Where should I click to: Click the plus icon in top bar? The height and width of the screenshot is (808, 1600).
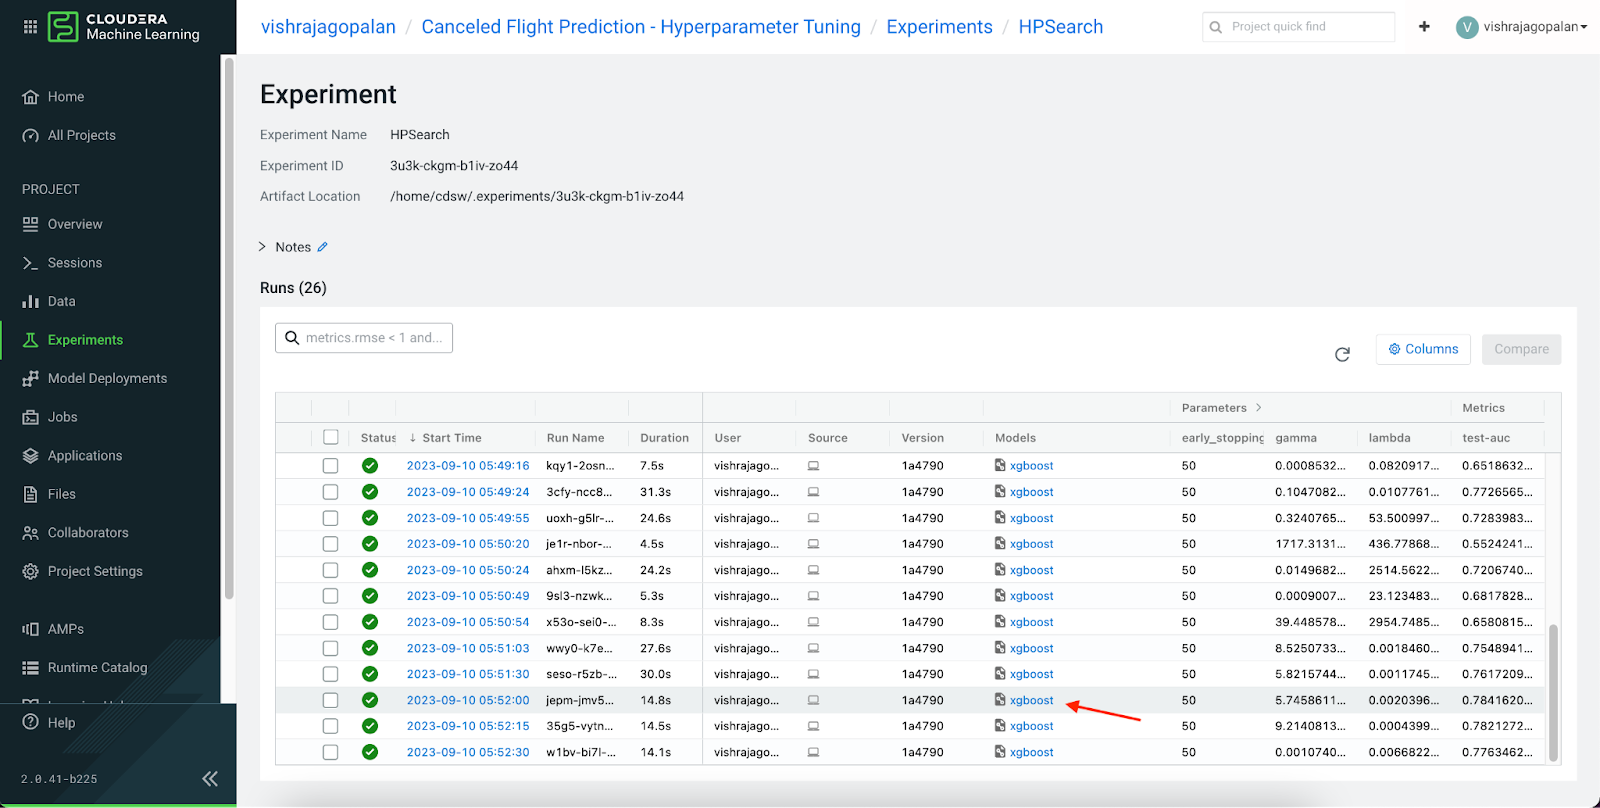[1424, 27]
